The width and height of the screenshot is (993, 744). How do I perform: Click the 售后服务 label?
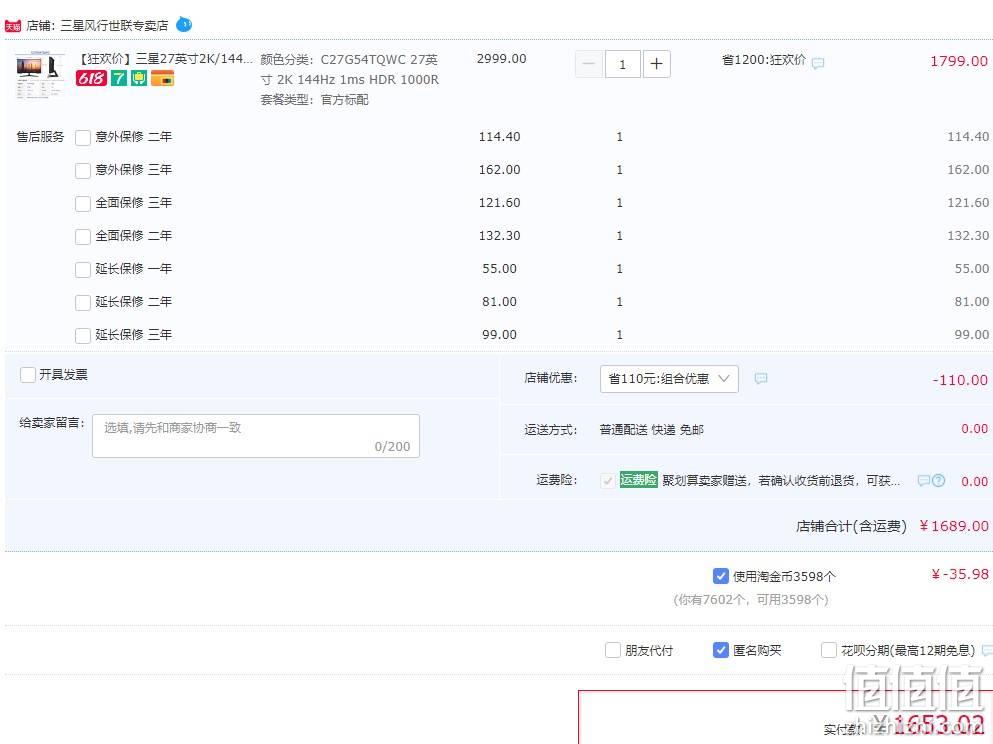pyautogui.click(x=41, y=137)
